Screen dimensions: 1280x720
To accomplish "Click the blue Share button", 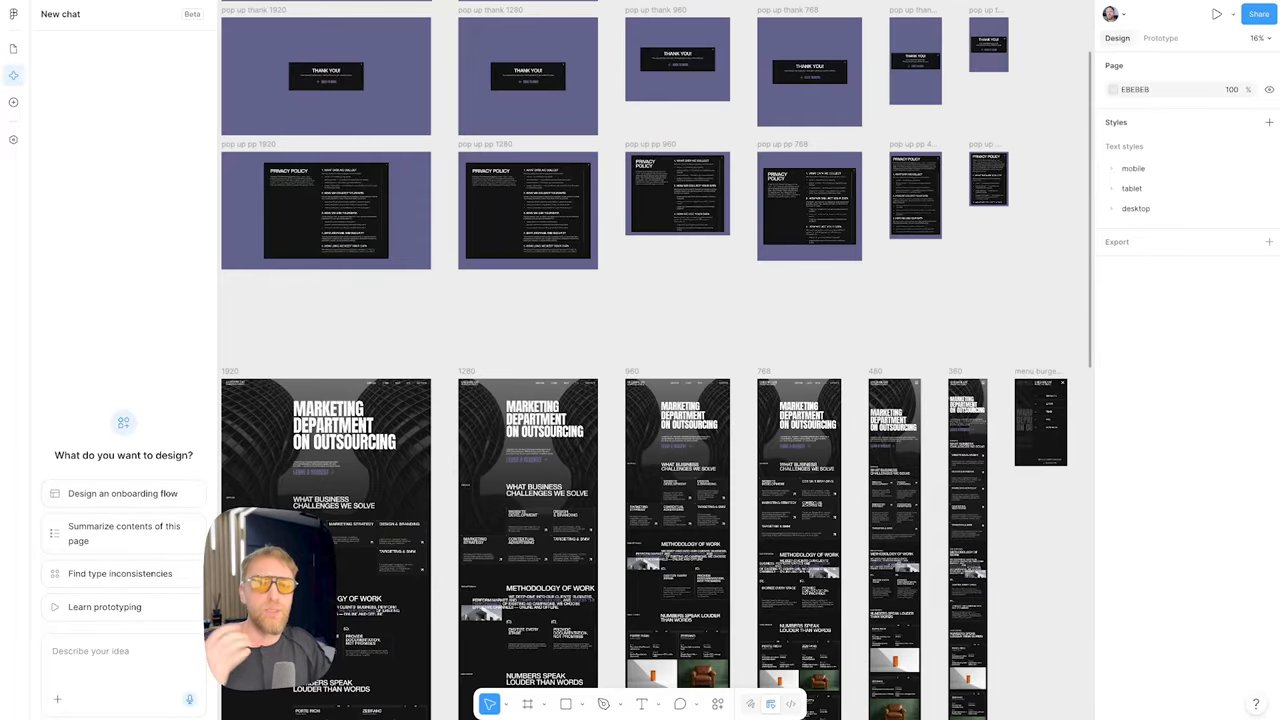I will point(1259,14).
